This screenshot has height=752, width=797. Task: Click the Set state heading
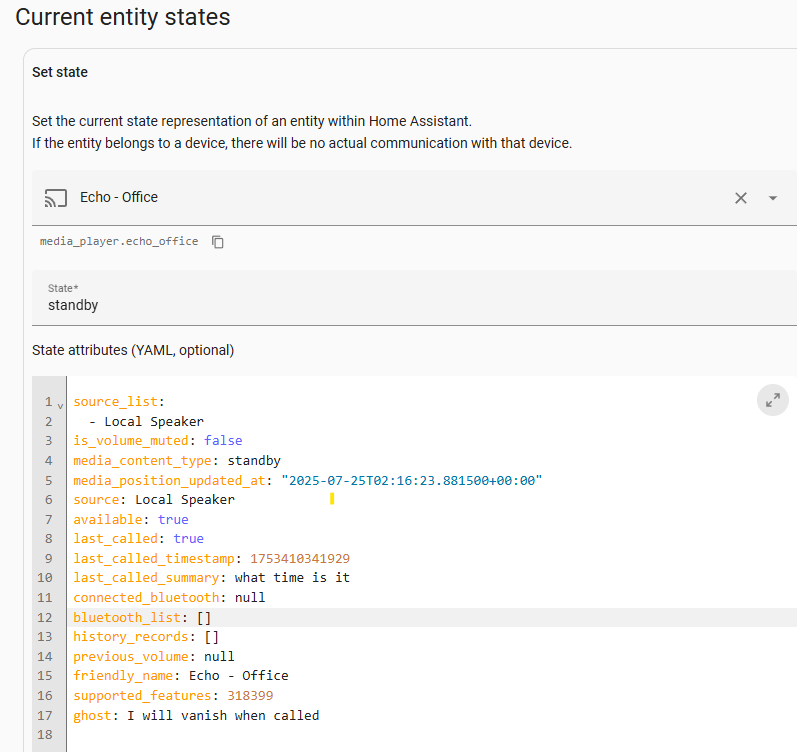coord(60,72)
